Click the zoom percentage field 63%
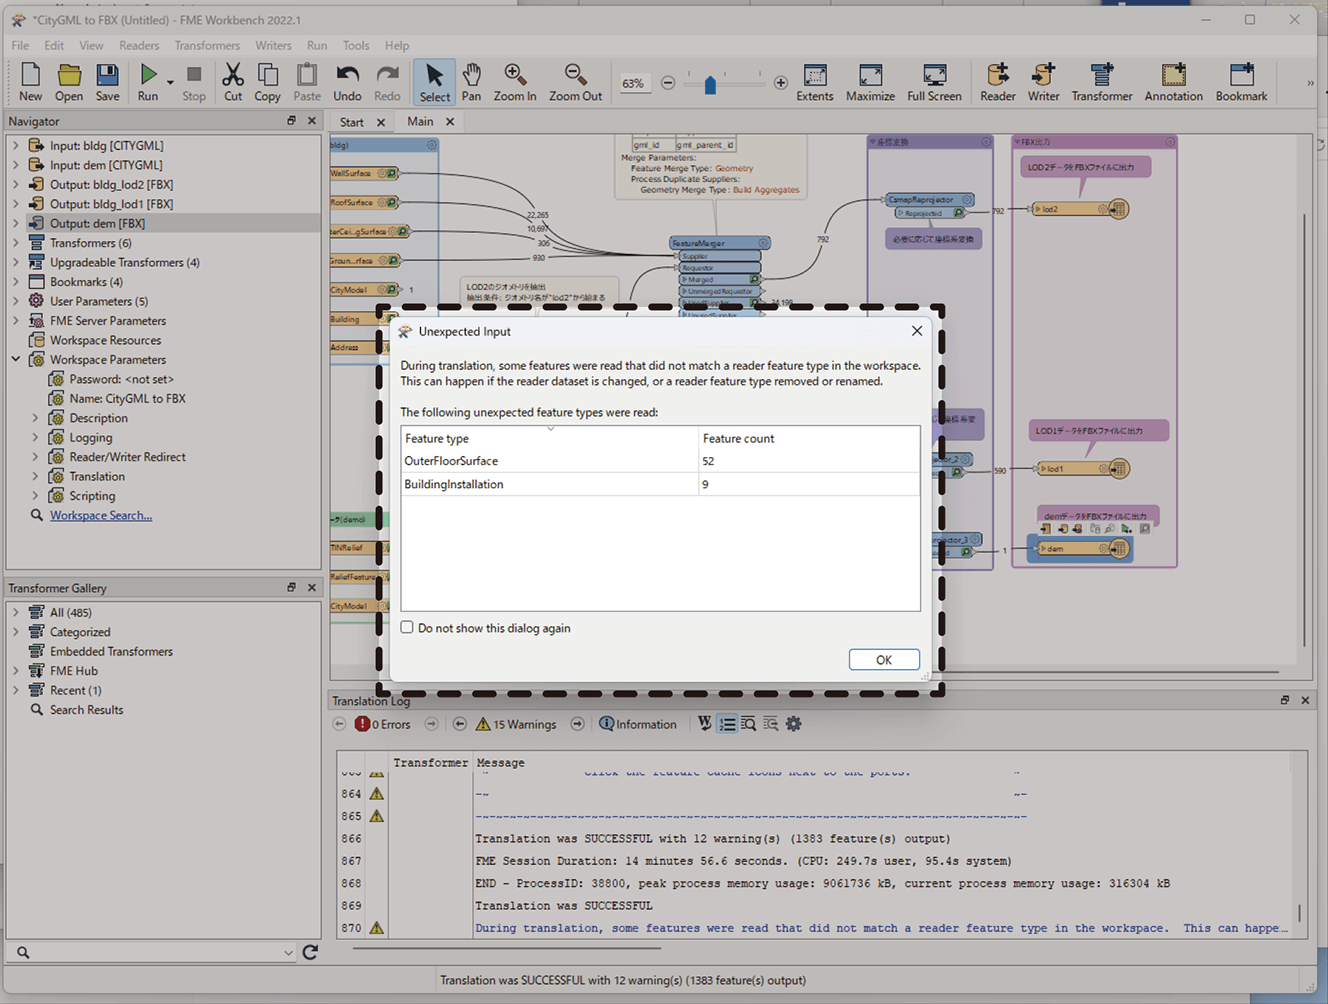1328x1004 pixels. [633, 84]
